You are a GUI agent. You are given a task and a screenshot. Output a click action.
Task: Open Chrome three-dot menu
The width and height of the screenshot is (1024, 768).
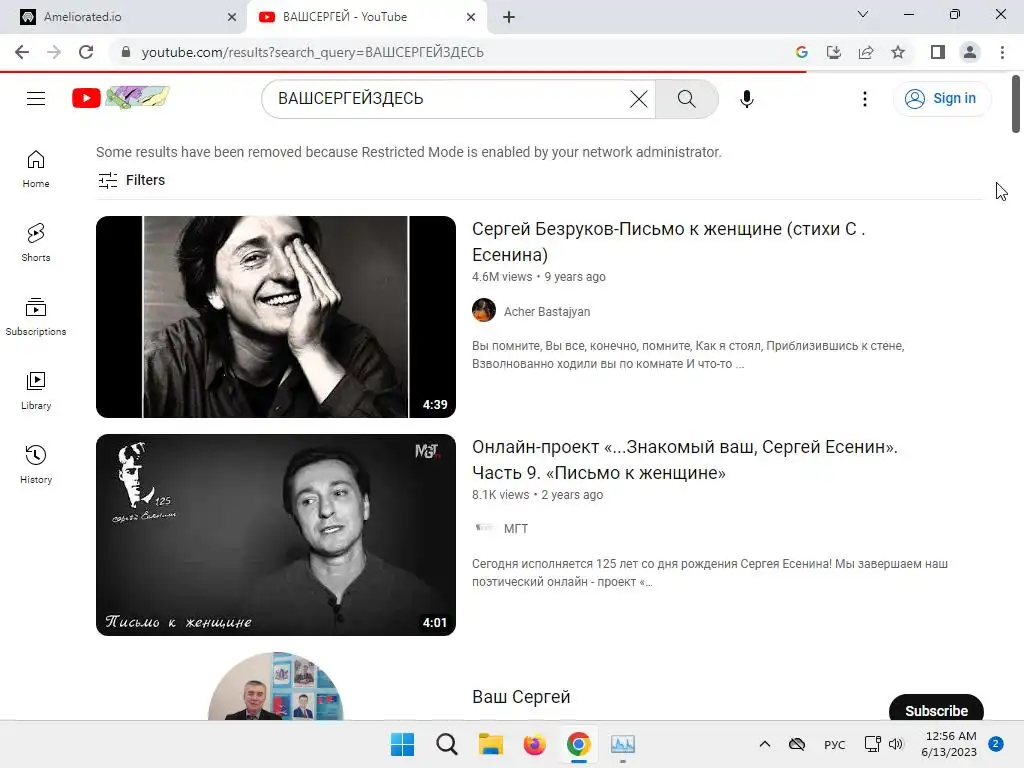tap(1002, 52)
